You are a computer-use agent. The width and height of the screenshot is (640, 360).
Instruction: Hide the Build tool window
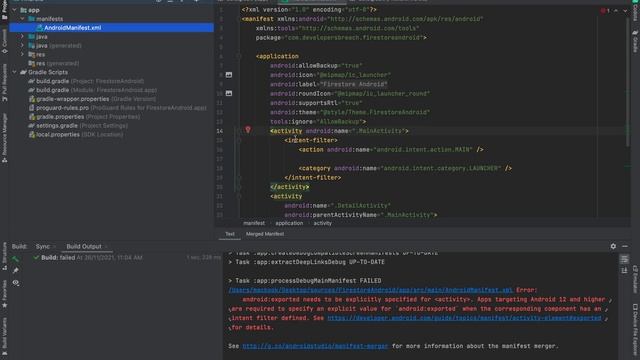(625, 246)
